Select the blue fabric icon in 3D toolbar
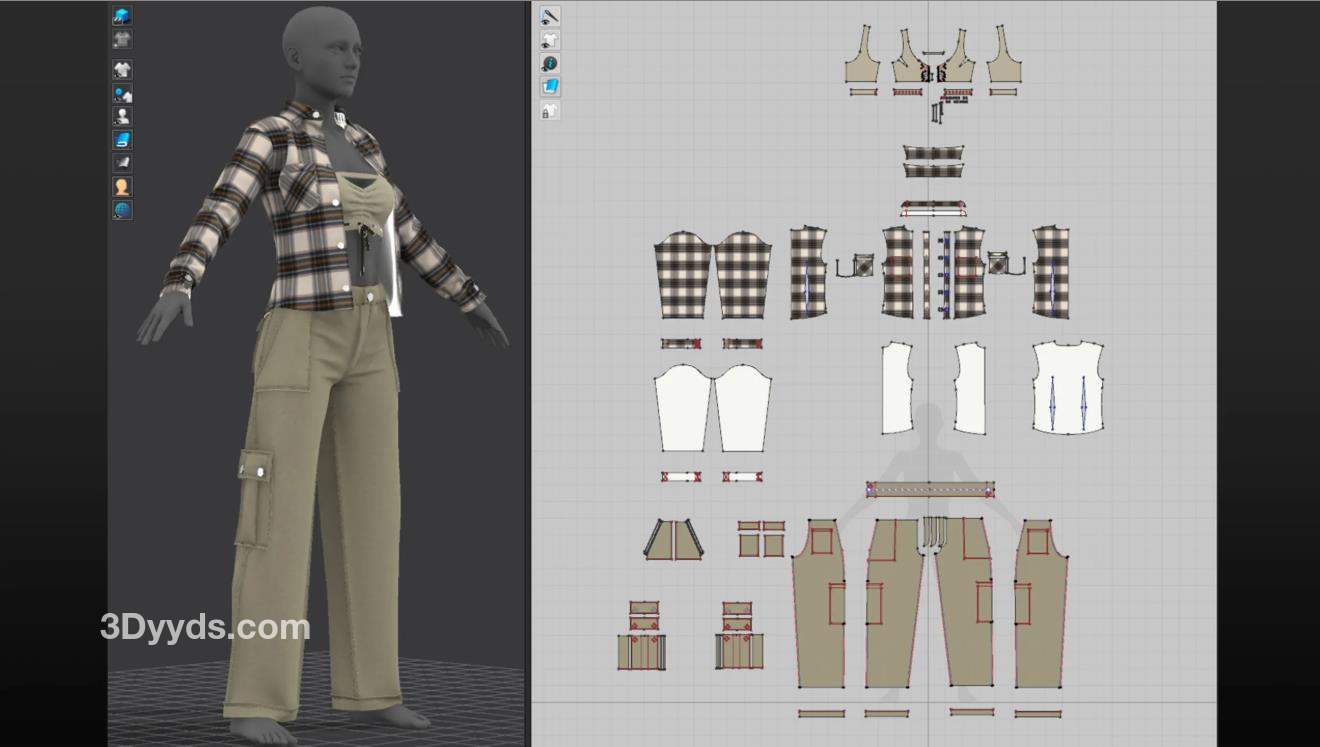Viewport: 1320px width, 747px height. pyautogui.click(x=122, y=140)
